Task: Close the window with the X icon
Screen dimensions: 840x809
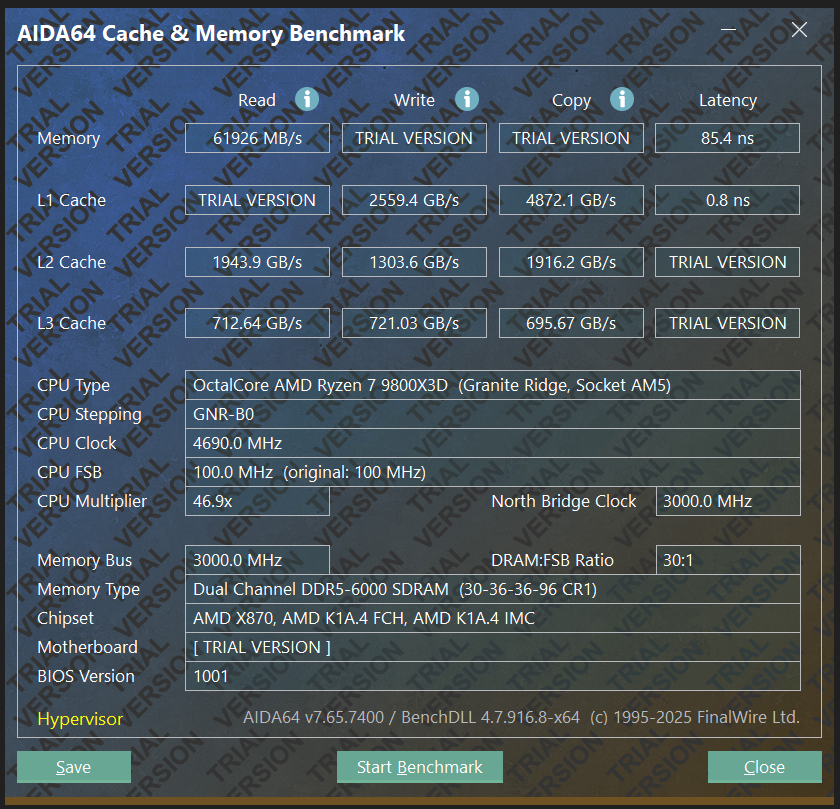Action: click(x=799, y=30)
